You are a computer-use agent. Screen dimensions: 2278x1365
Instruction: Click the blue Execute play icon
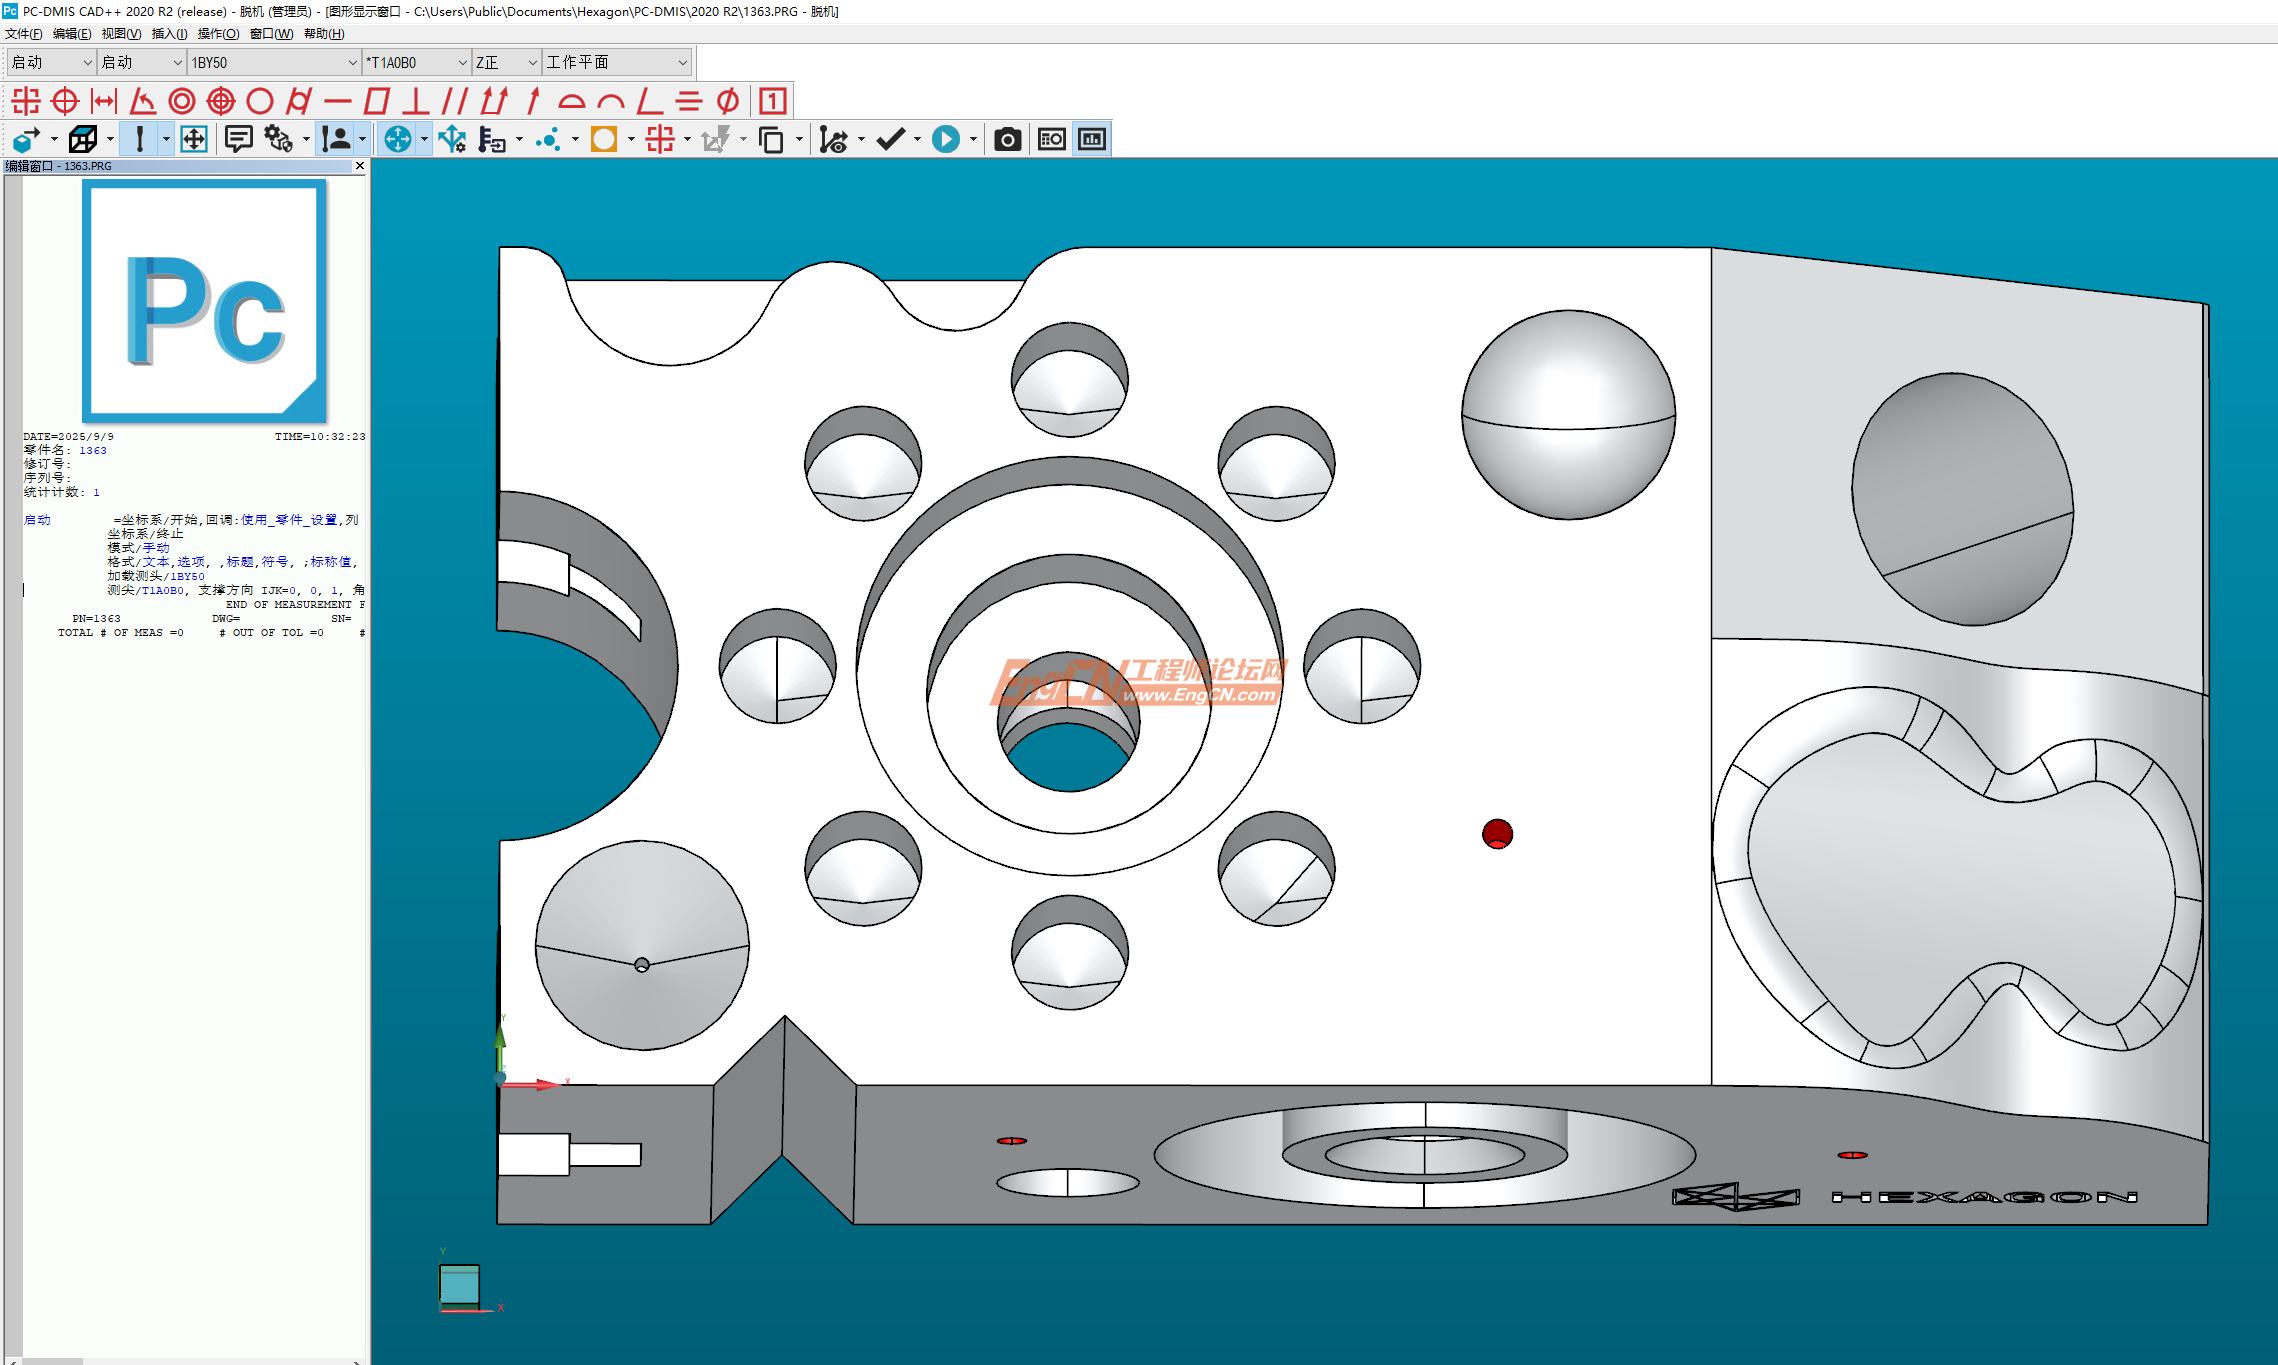[x=945, y=139]
